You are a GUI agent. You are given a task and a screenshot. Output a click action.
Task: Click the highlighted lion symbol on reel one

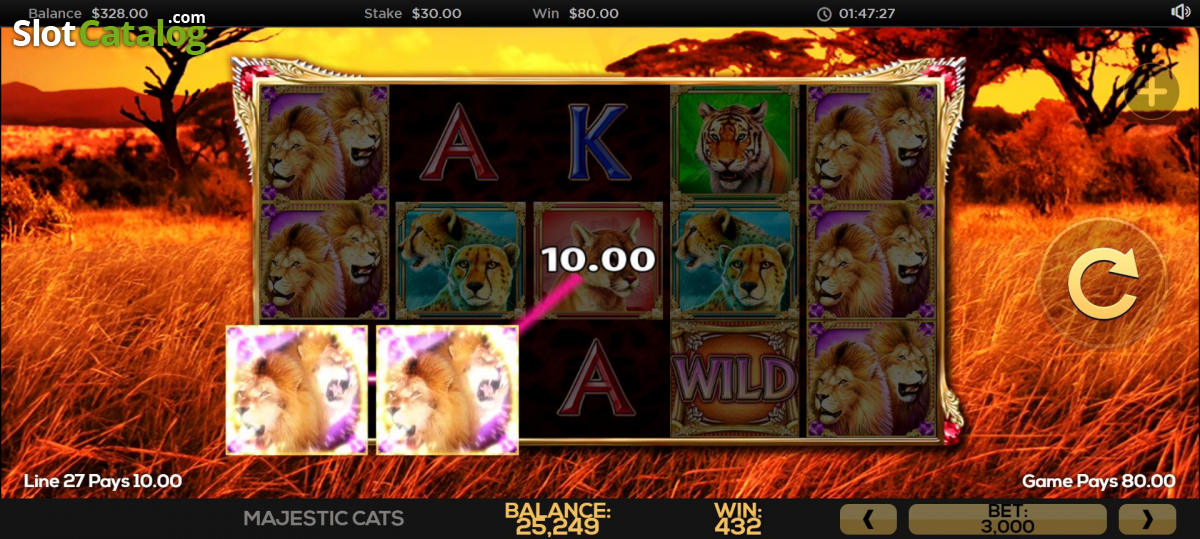point(297,389)
